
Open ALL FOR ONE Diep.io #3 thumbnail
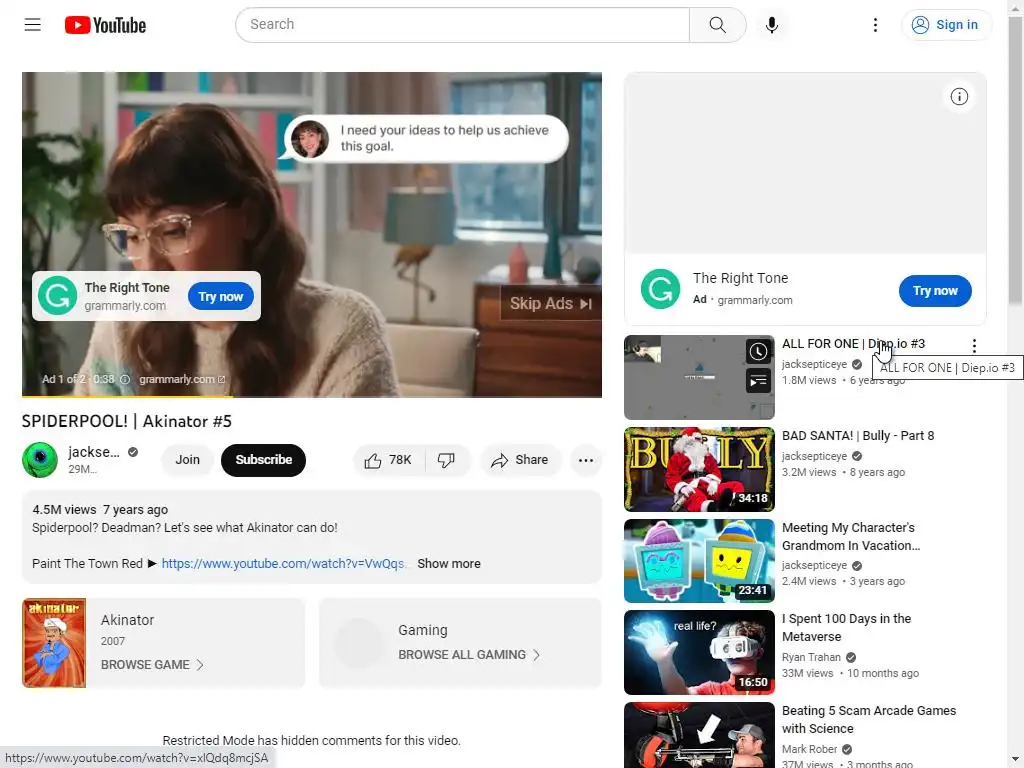click(699, 377)
